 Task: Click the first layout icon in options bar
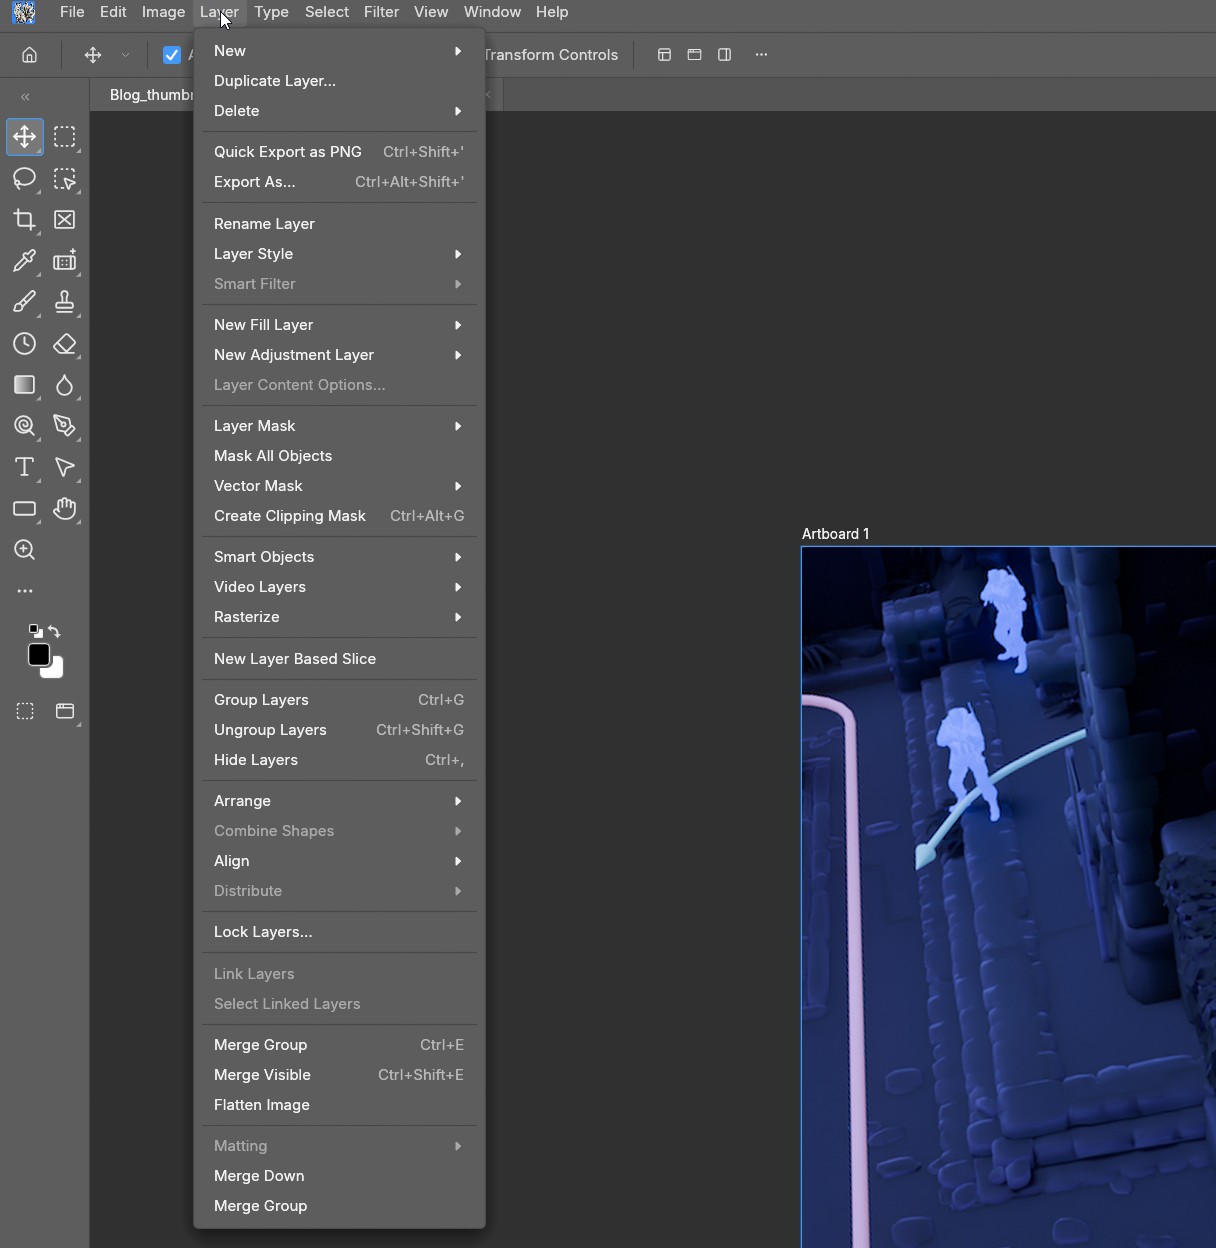pos(664,55)
